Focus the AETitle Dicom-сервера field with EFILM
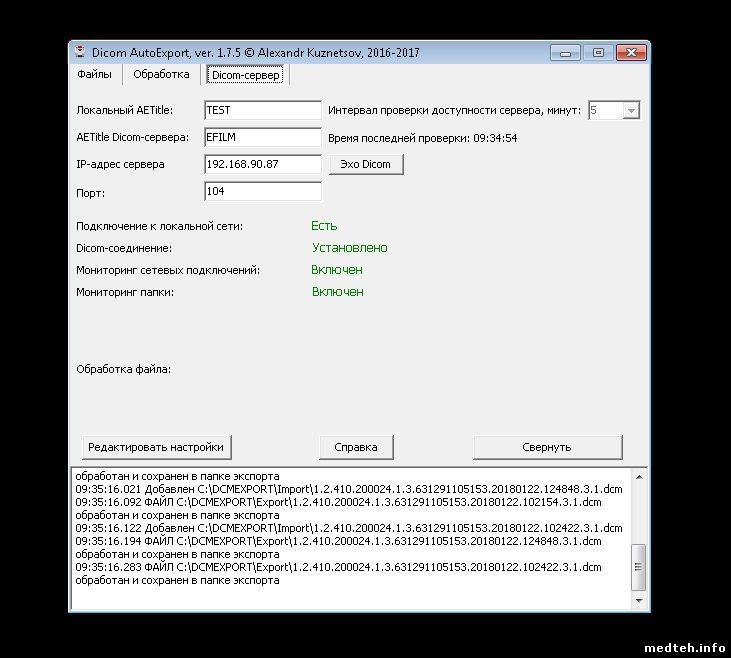This screenshot has width=731, height=658. click(262, 137)
